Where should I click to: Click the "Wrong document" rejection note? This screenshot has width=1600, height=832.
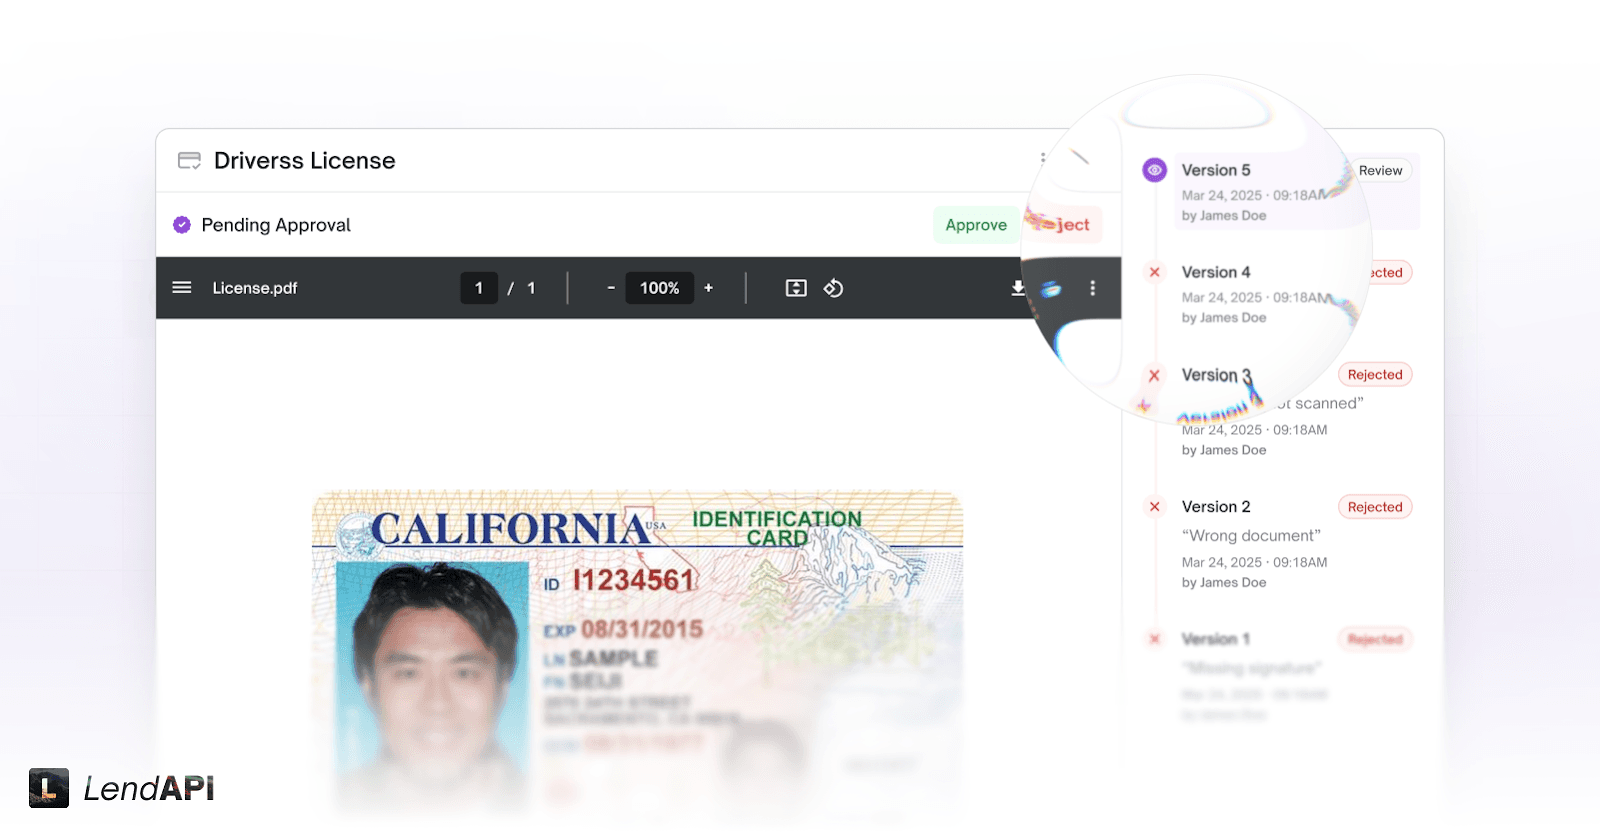tap(1251, 536)
